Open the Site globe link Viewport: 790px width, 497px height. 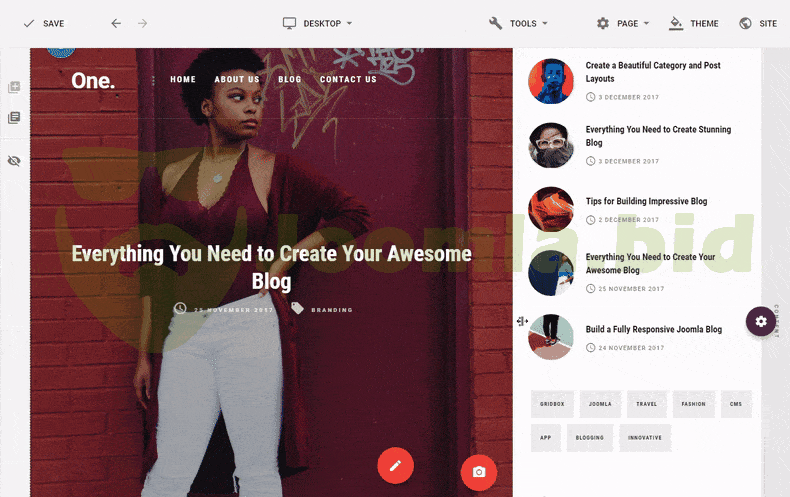[758, 23]
